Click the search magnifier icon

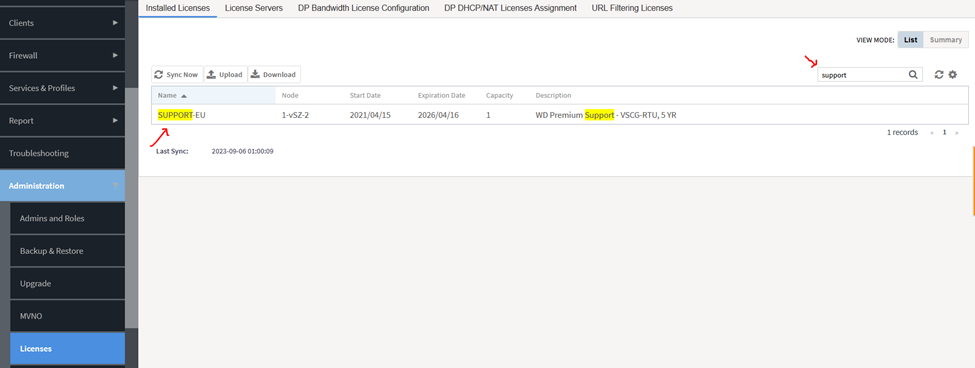click(912, 75)
